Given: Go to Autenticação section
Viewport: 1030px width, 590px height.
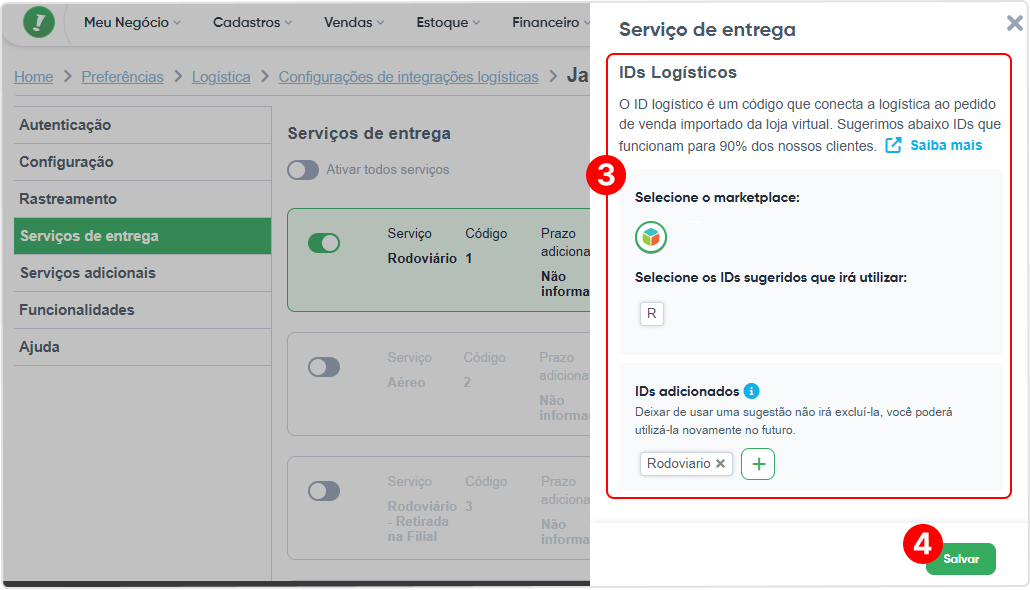Looking at the screenshot, I should click(x=143, y=125).
